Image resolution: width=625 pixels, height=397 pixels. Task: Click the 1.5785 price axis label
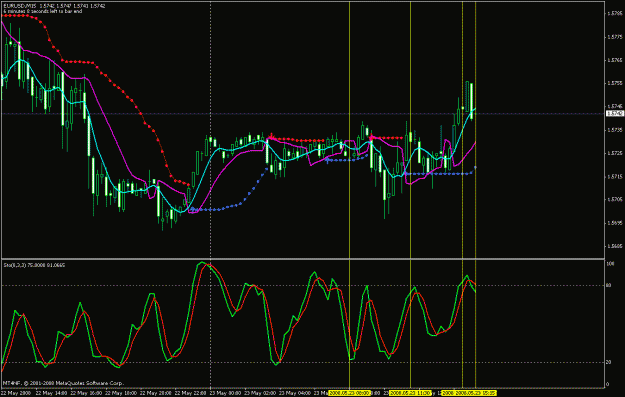(x=615, y=13)
